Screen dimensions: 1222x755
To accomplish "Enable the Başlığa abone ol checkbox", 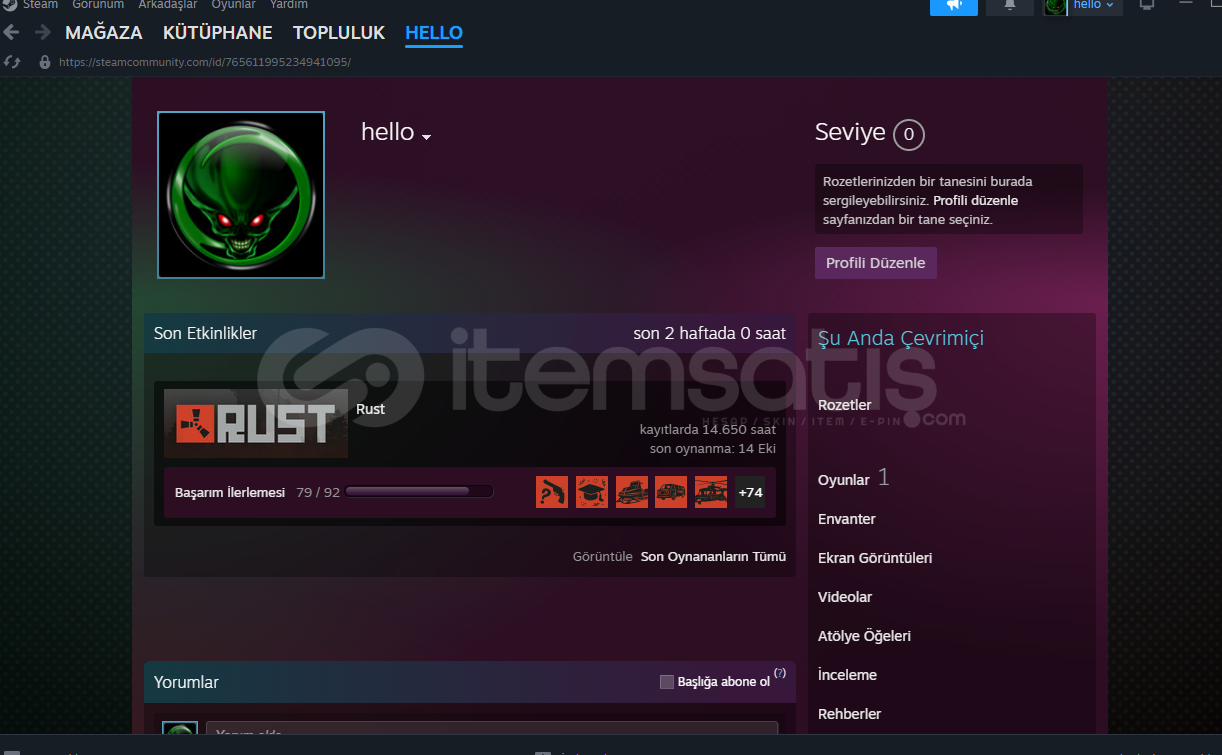I will [x=667, y=681].
